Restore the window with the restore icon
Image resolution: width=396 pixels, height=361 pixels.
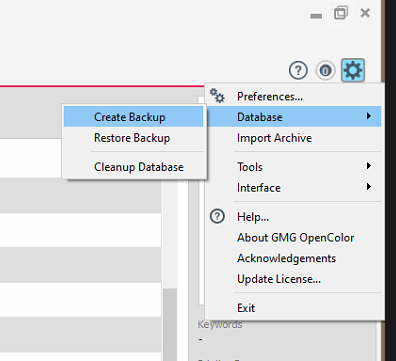tap(341, 13)
